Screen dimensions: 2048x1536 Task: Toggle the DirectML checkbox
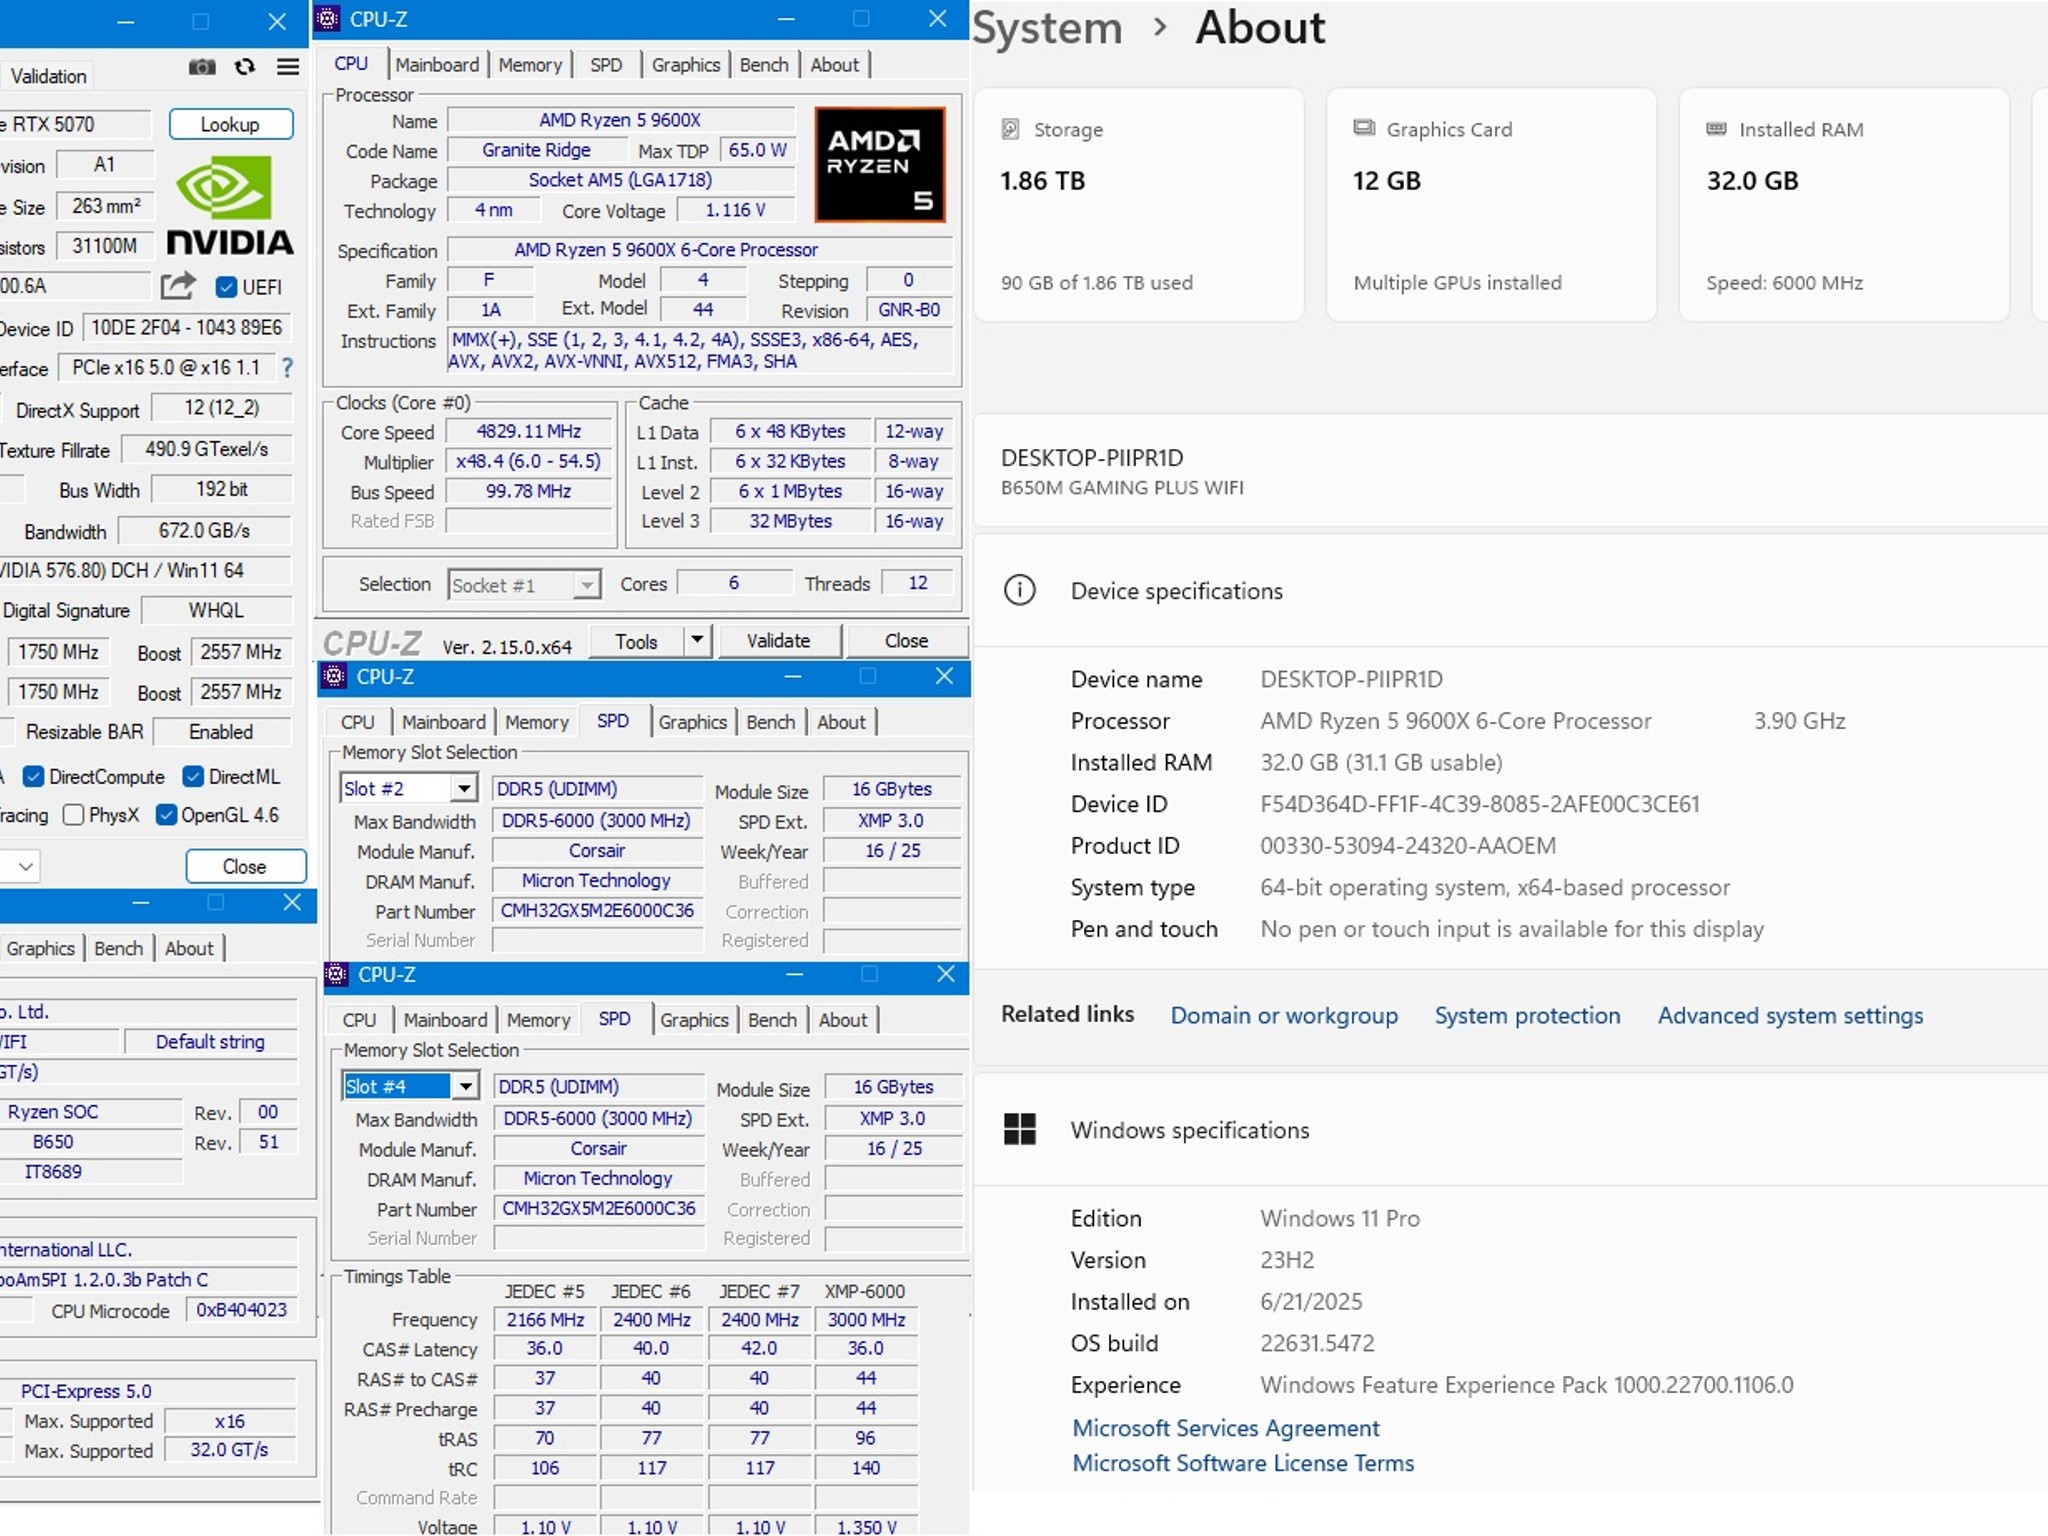193,777
